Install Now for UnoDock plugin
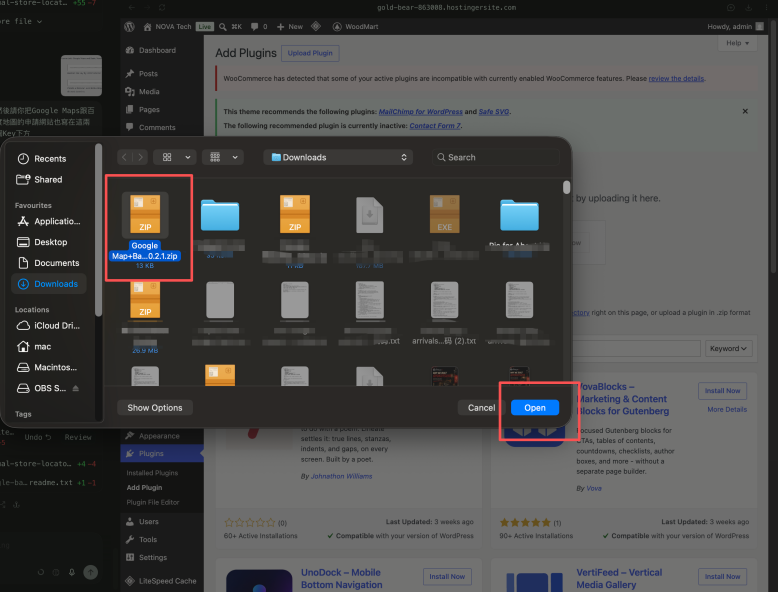Screen dimensions: 778x592 click(x=447, y=577)
